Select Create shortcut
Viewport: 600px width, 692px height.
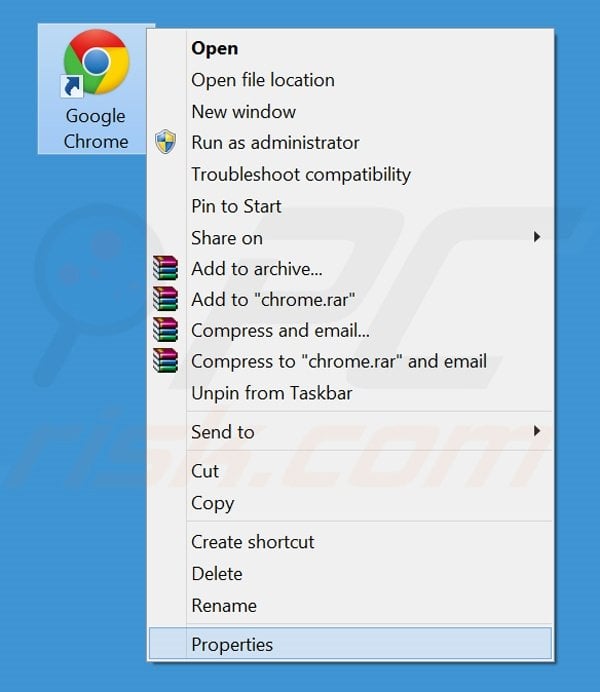click(351, 542)
